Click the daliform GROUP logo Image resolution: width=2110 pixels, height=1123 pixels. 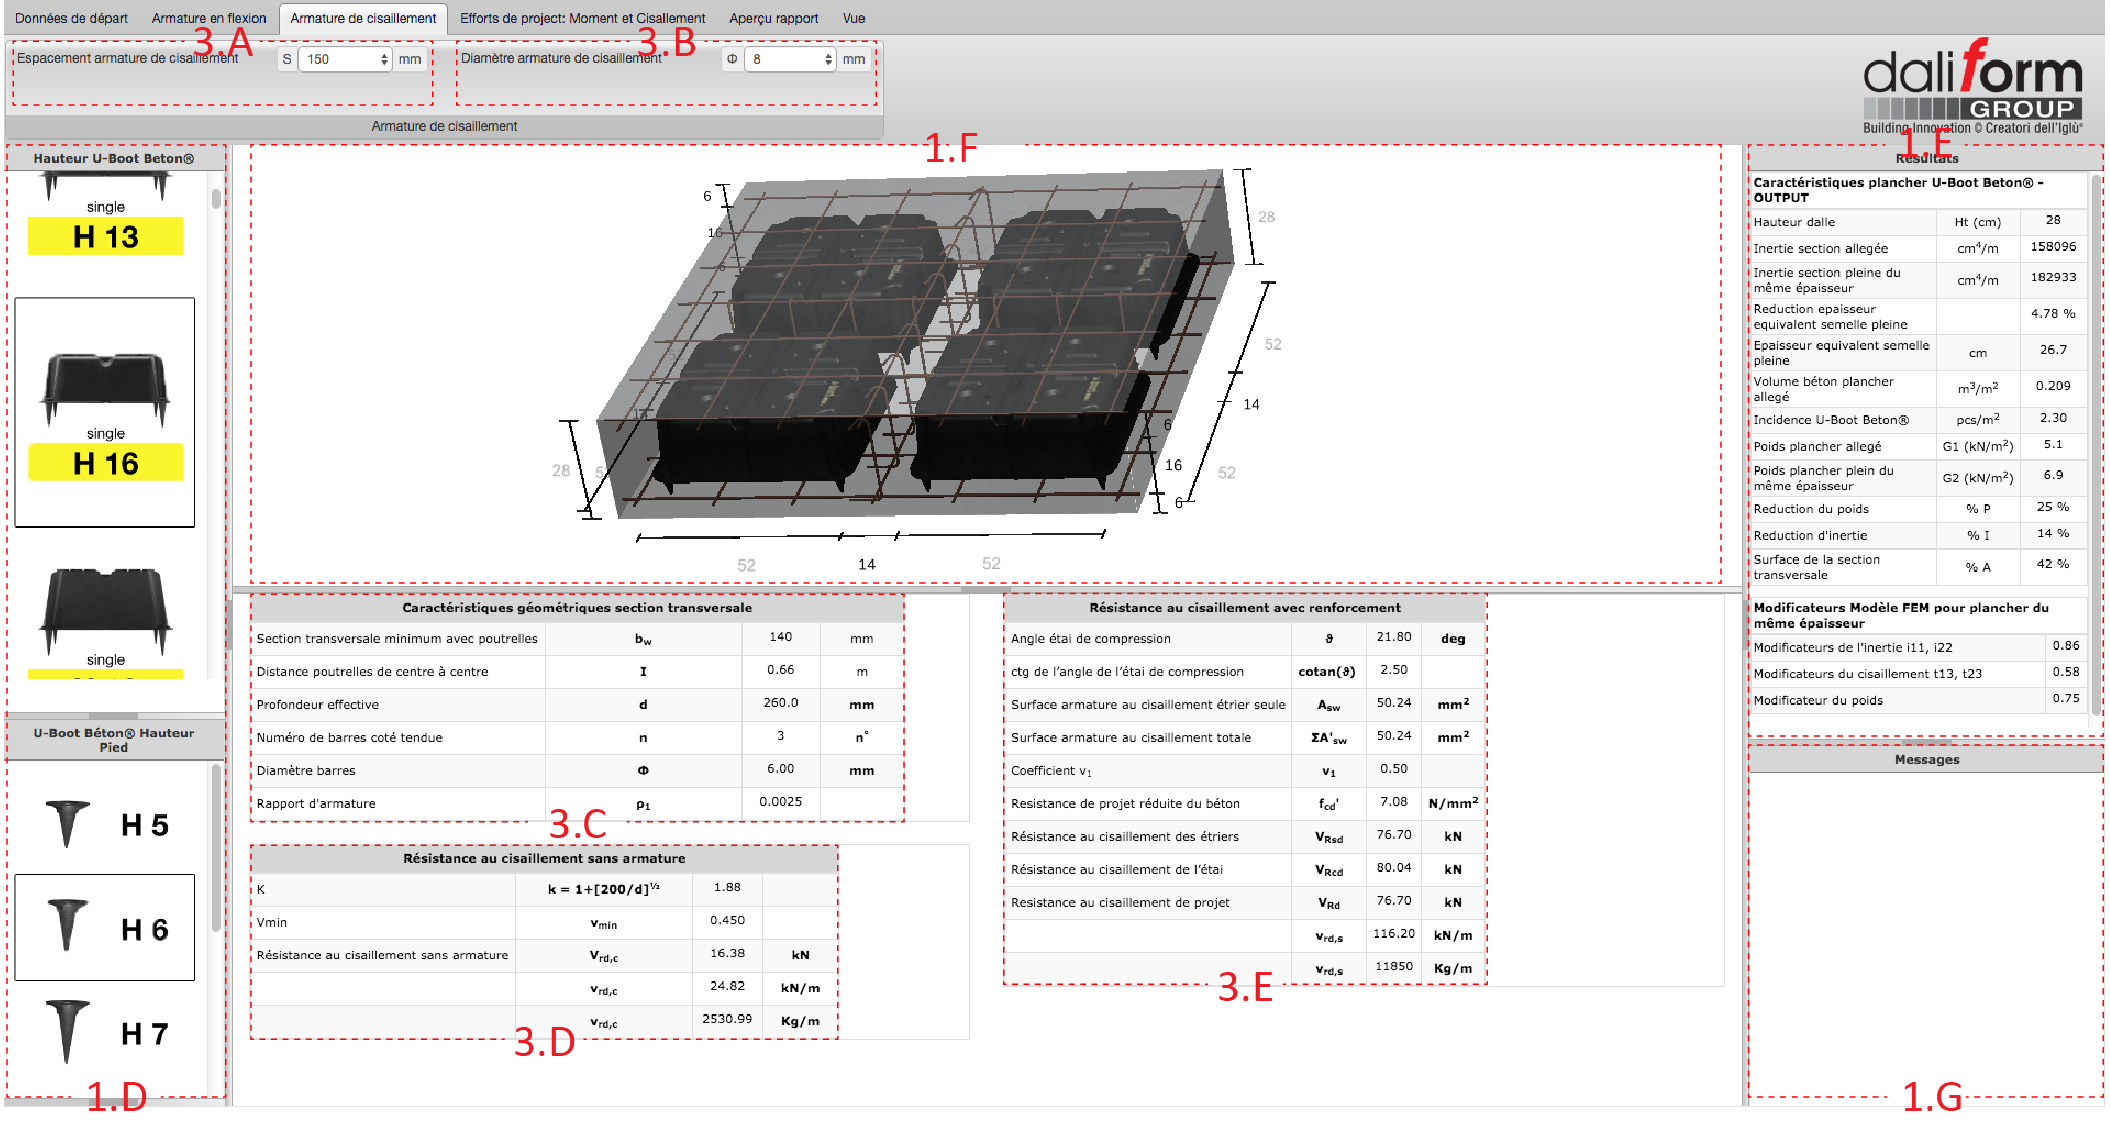1973,86
